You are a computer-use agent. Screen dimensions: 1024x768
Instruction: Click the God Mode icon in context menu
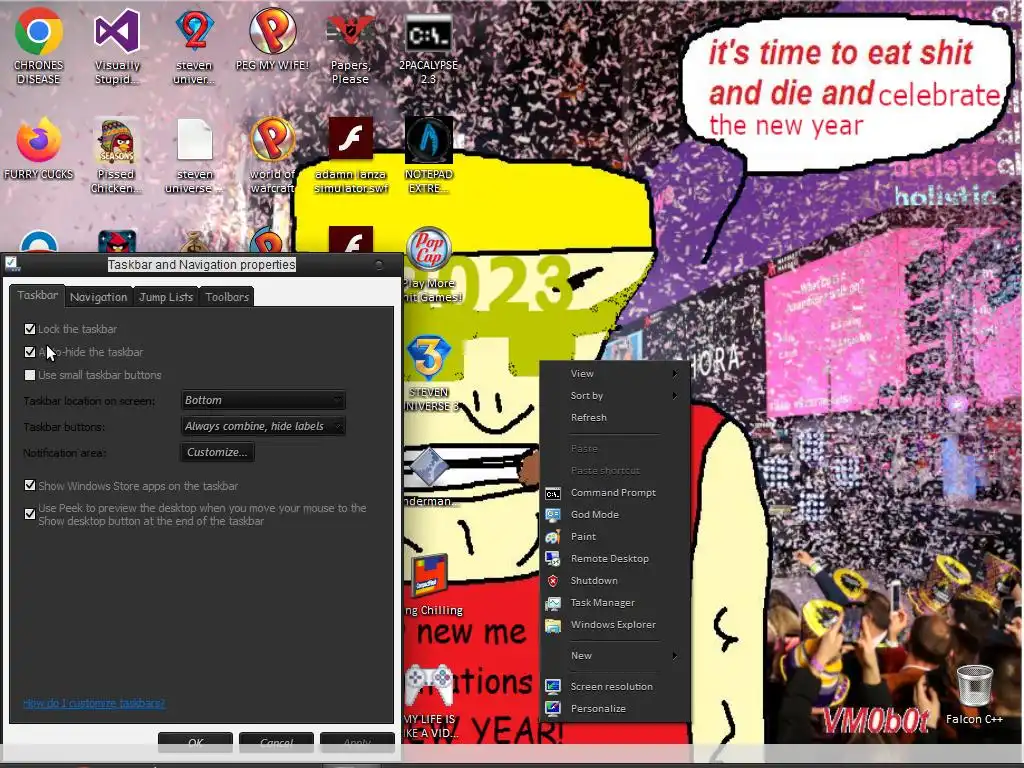point(552,515)
